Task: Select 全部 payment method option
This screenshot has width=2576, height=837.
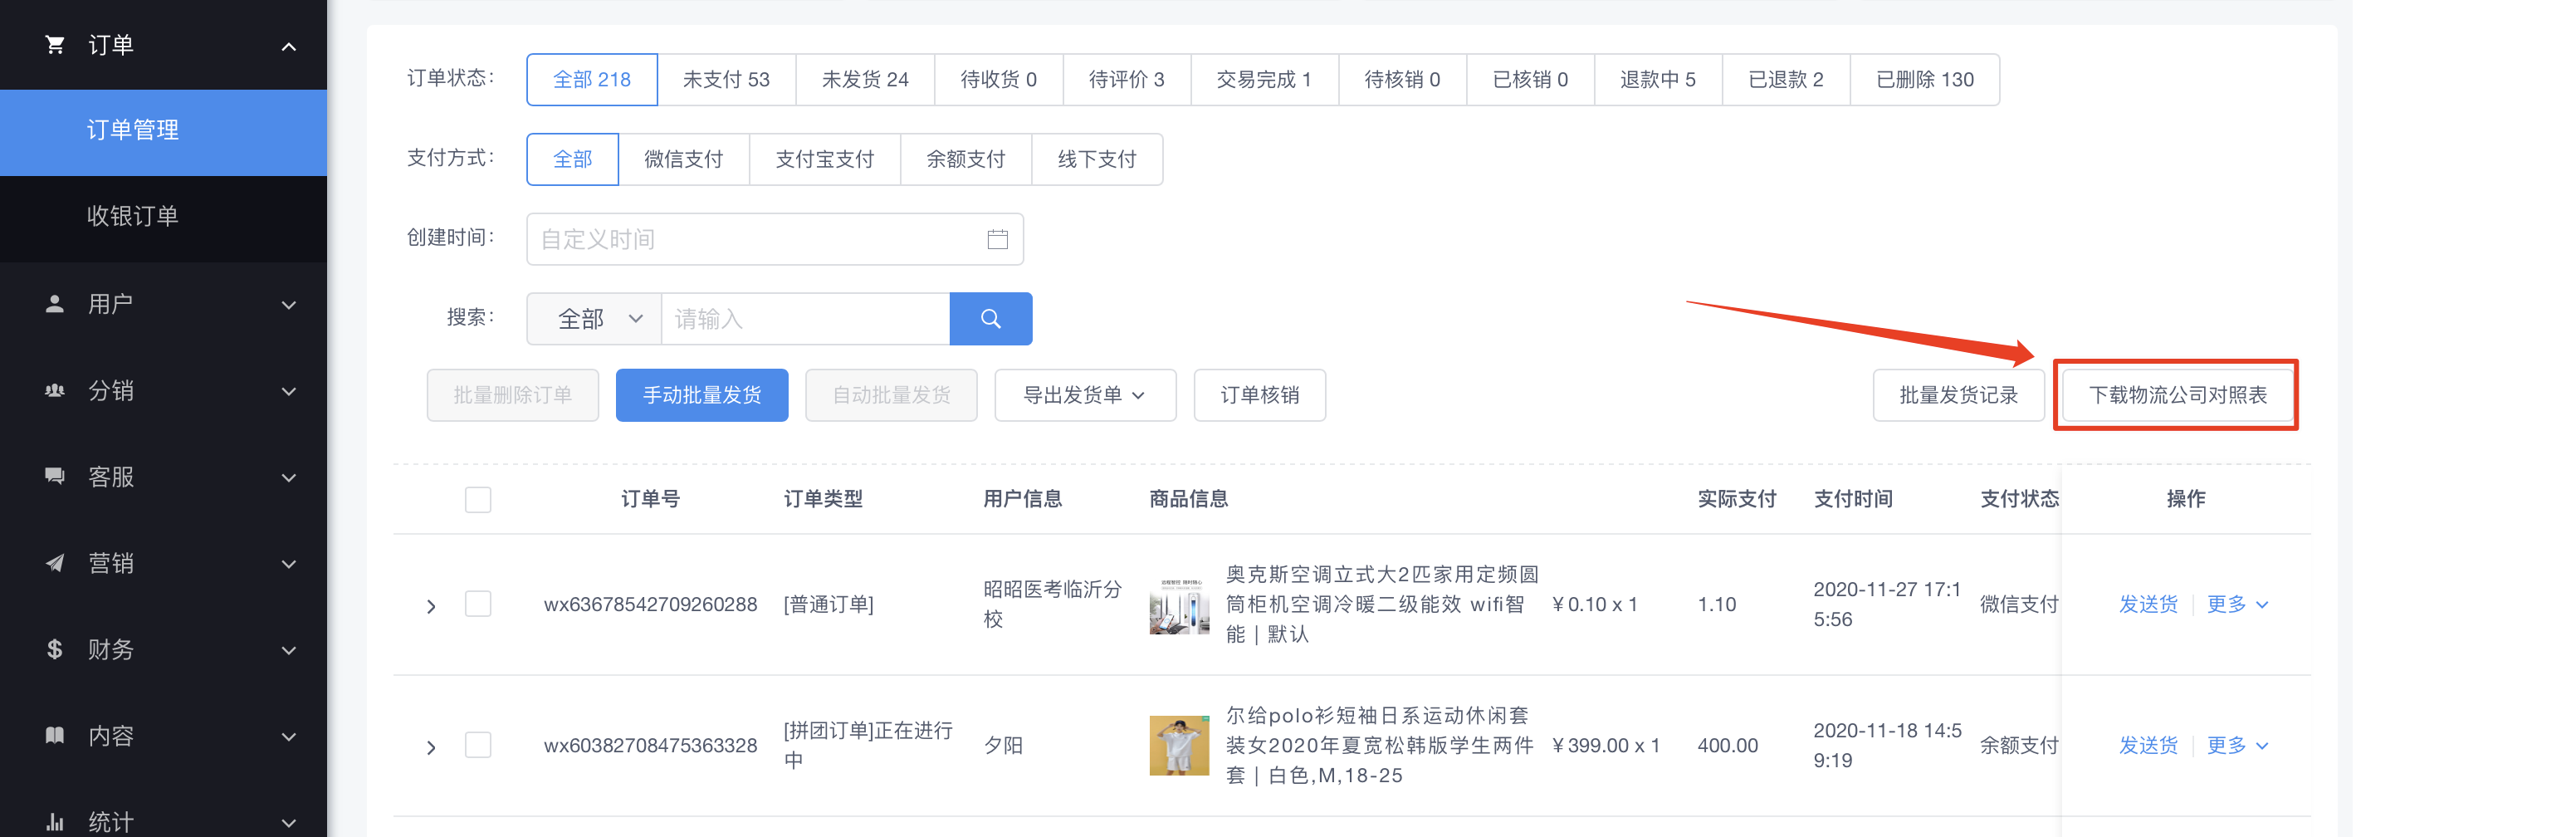Action: (x=573, y=159)
